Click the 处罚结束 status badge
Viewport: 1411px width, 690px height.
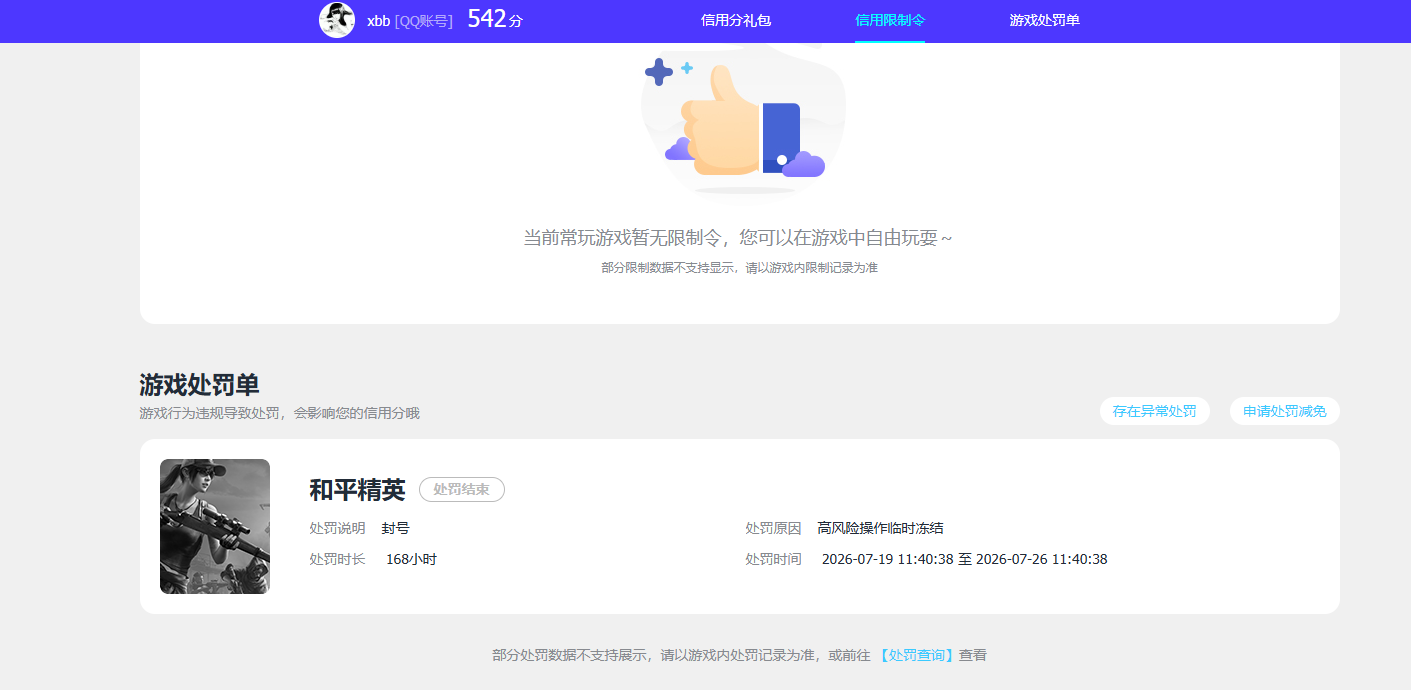pyautogui.click(x=462, y=490)
